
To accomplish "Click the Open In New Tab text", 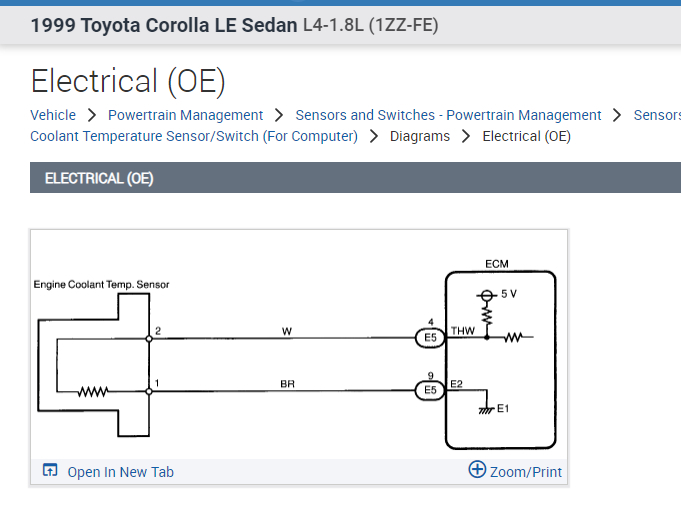I will pos(120,472).
